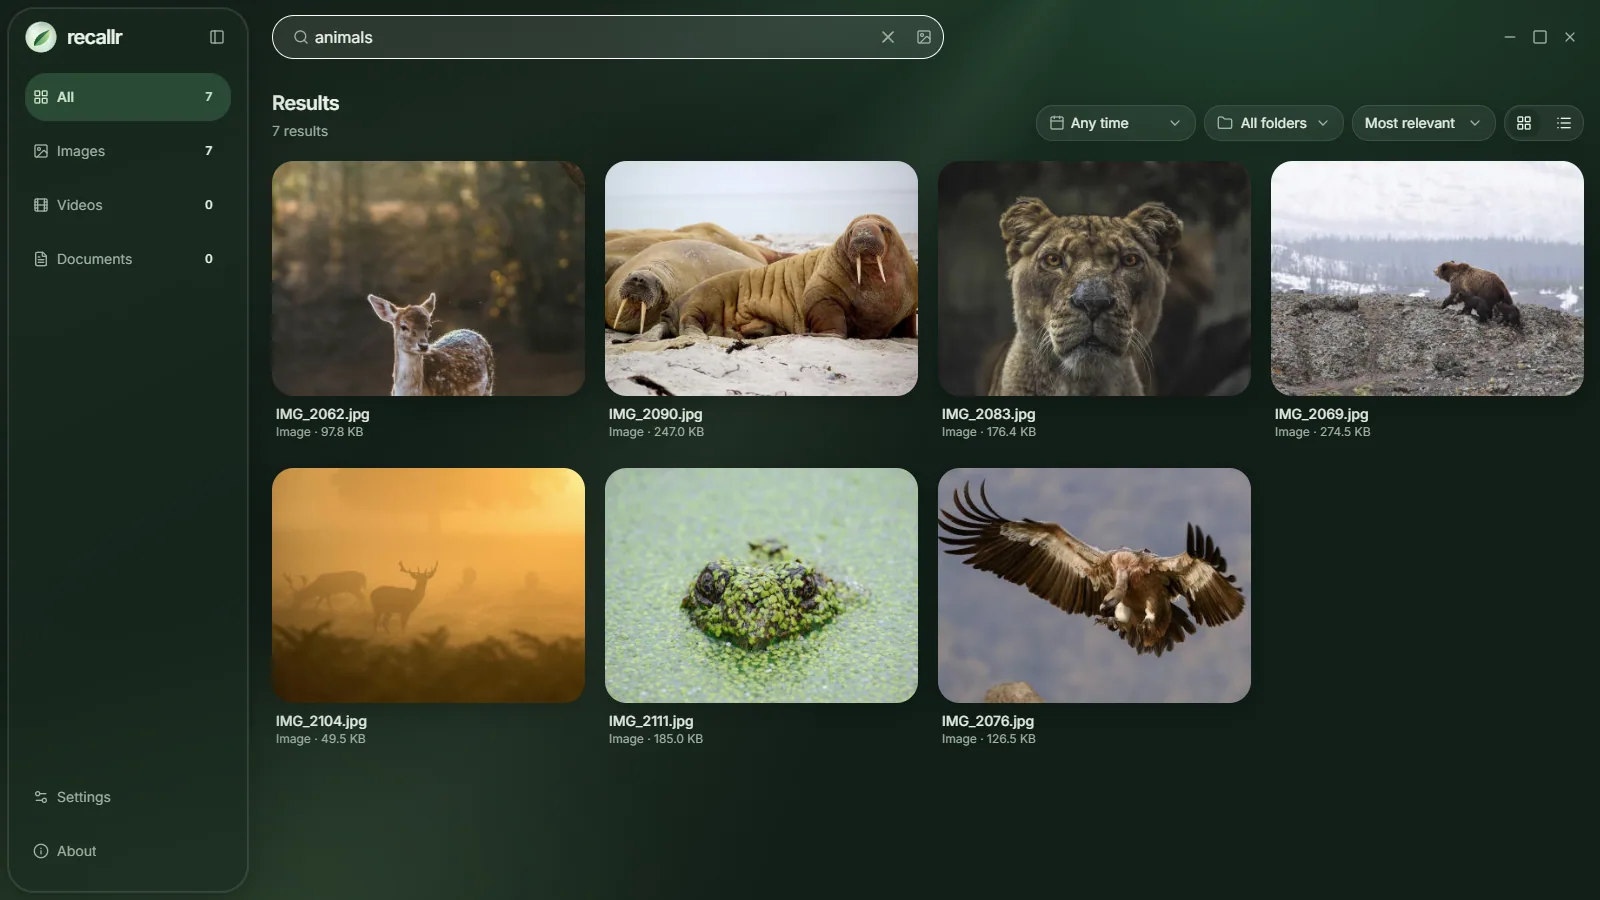
Task: Switch to list view
Action: pos(1564,123)
